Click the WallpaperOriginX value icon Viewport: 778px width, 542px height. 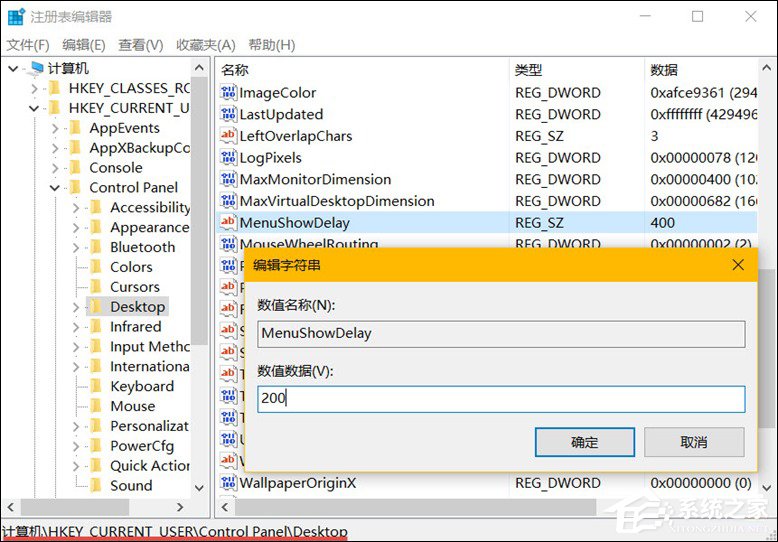pos(228,483)
